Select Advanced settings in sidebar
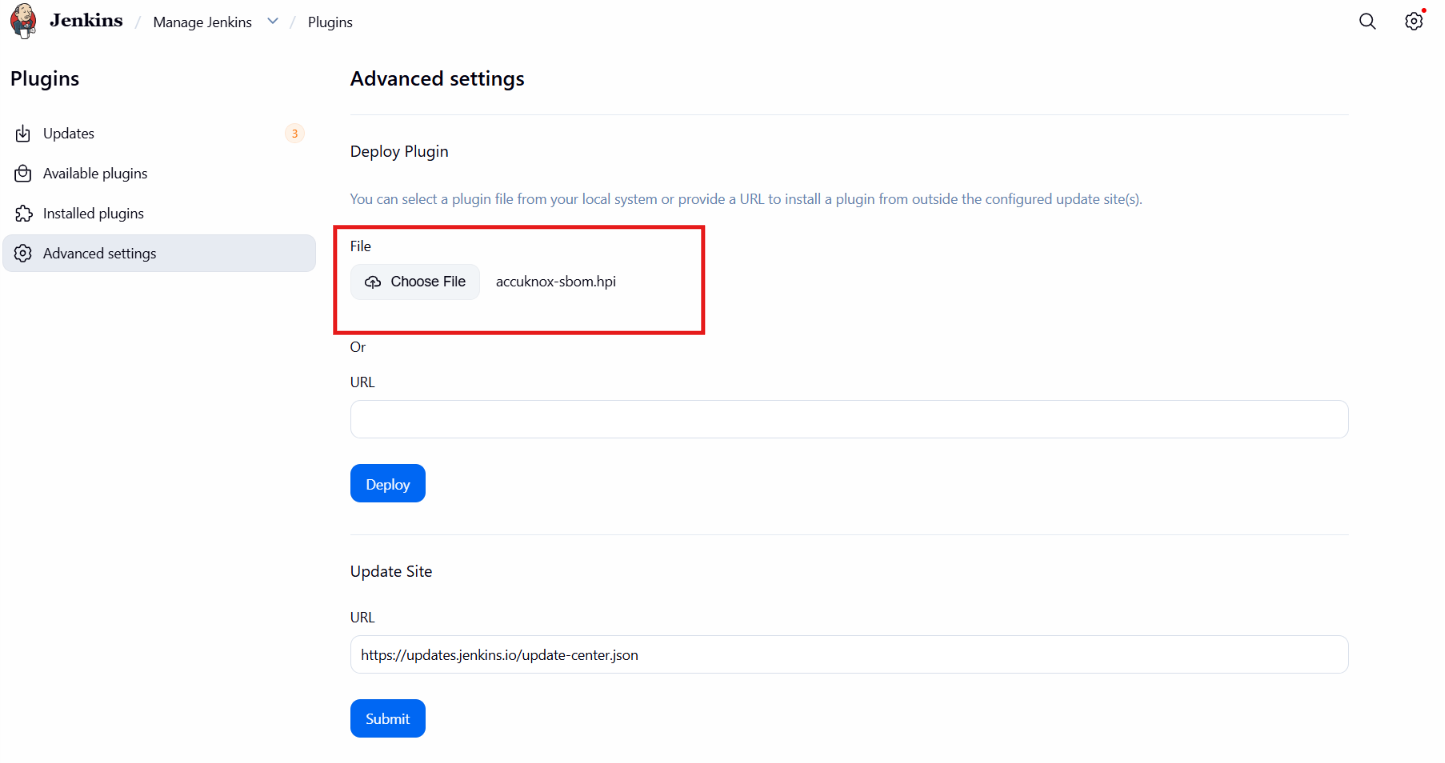 click(x=159, y=254)
